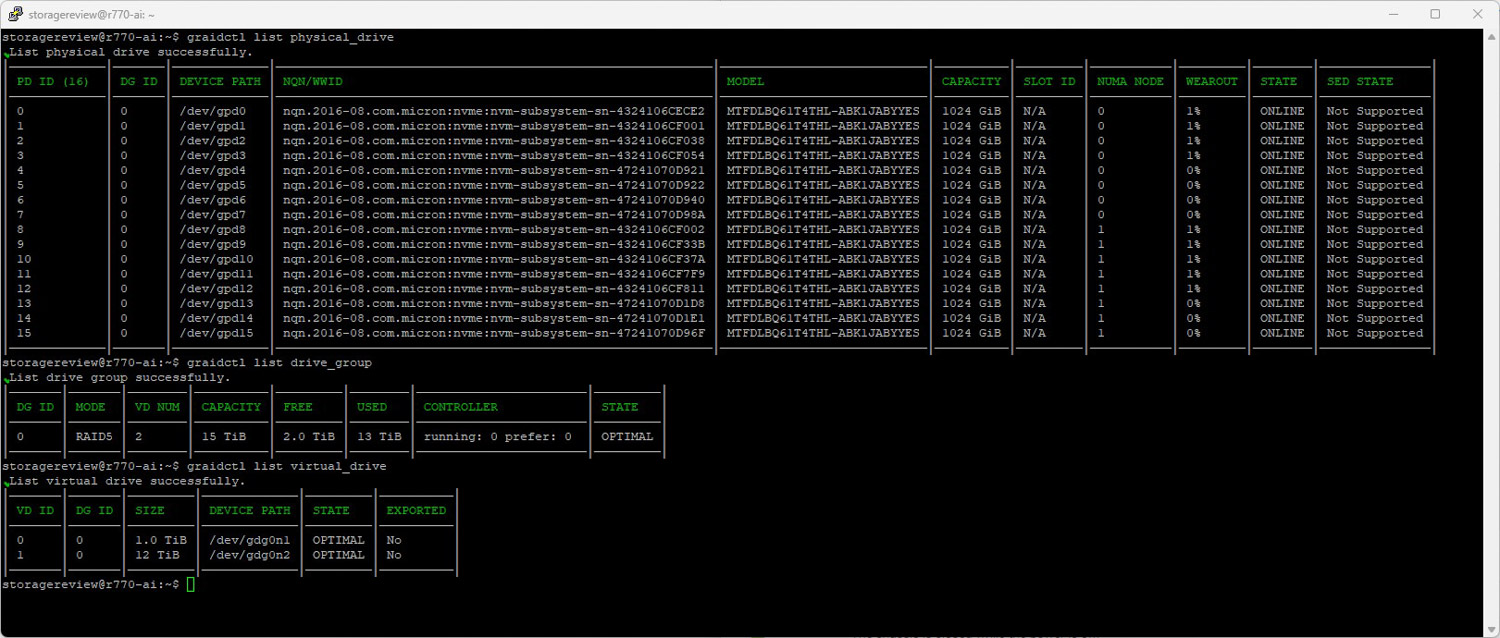Click virtual drive path /dev/gdg0n1
The height and width of the screenshot is (638, 1500).
(x=249, y=540)
